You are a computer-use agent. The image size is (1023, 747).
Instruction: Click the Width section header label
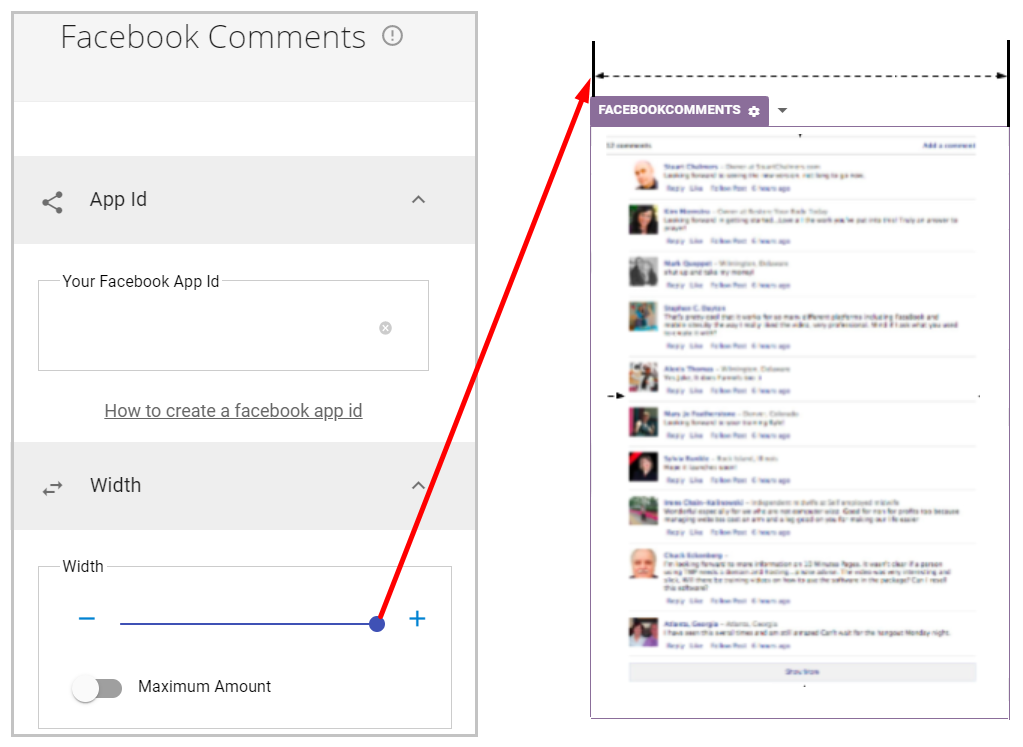(115, 485)
